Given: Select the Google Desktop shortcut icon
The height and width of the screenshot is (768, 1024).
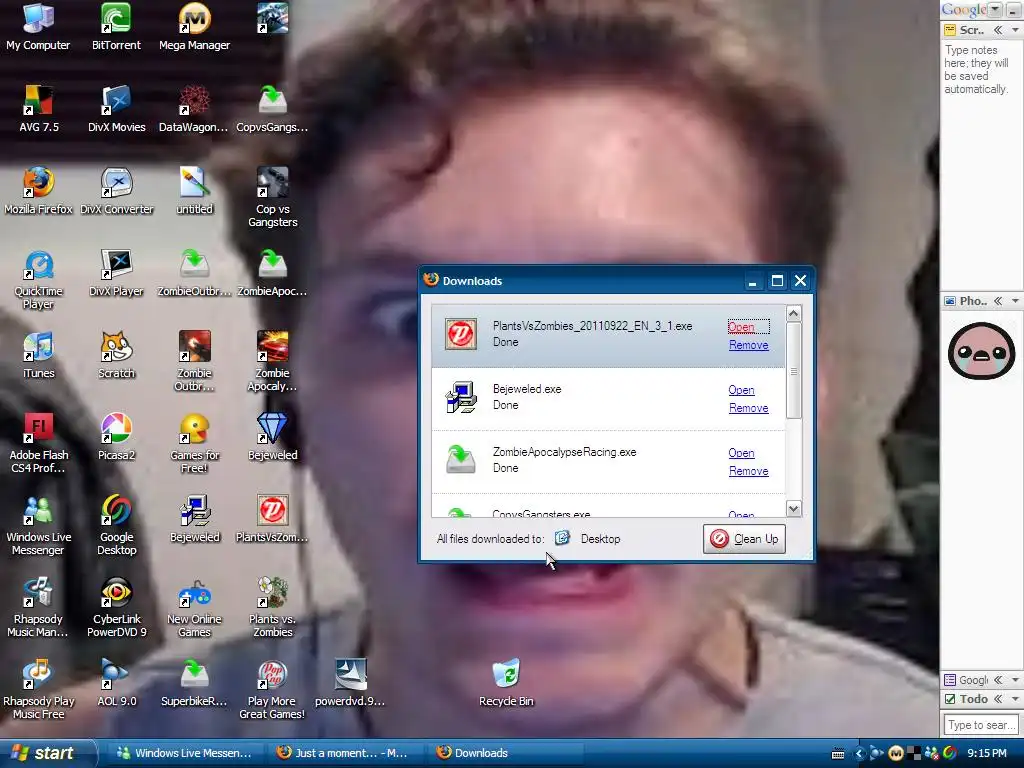Looking at the screenshot, I should tap(117, 526).
